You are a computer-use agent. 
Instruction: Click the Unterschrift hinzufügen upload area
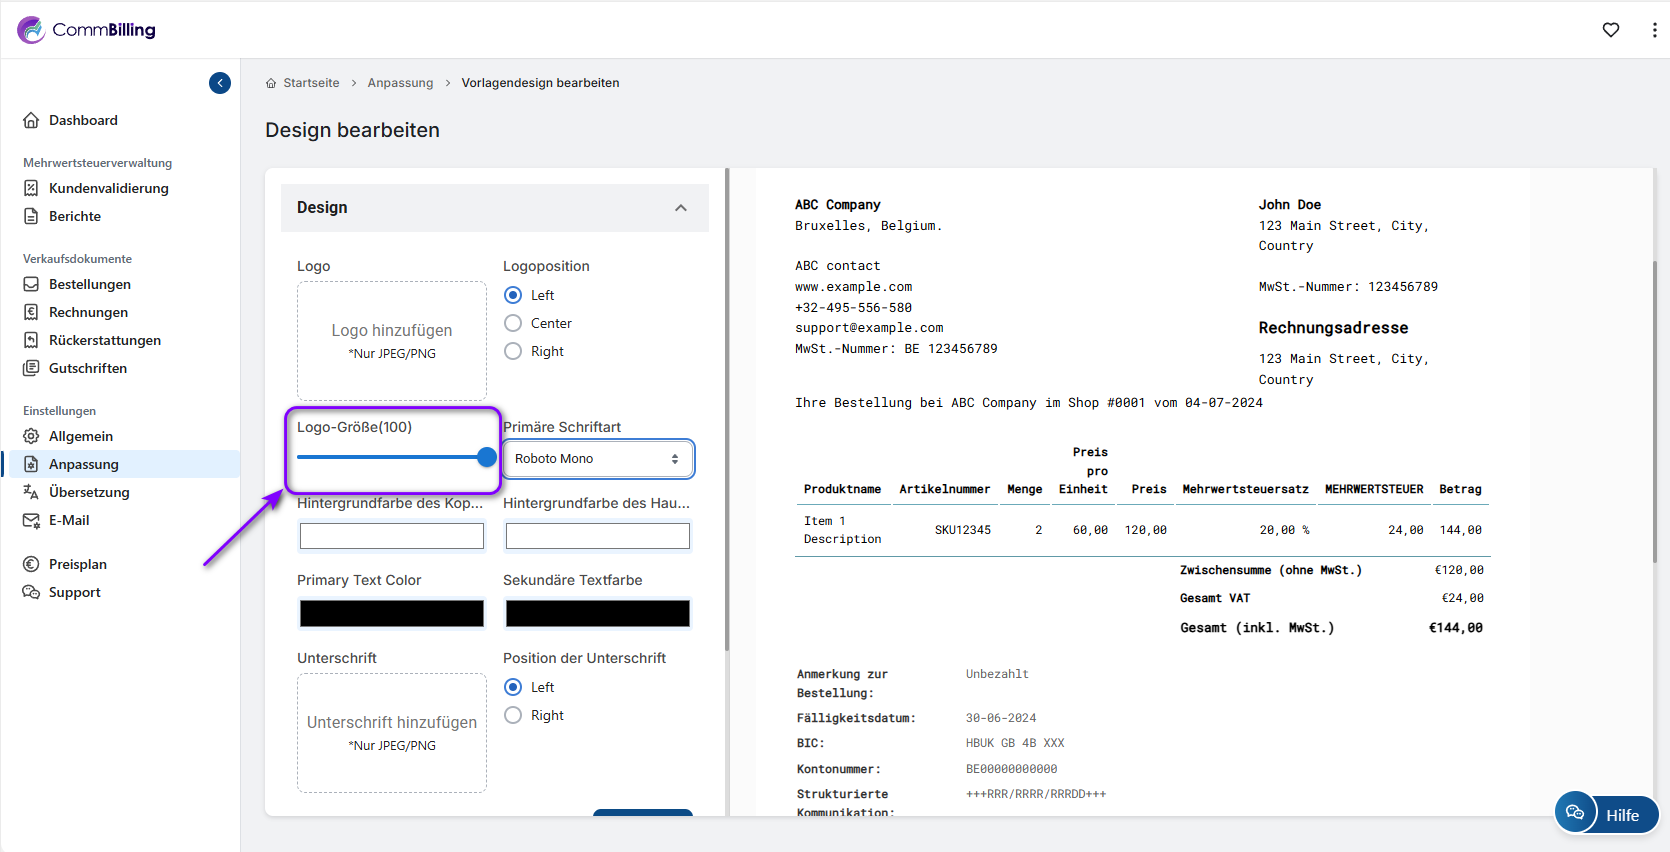click(x=392, y=733)
